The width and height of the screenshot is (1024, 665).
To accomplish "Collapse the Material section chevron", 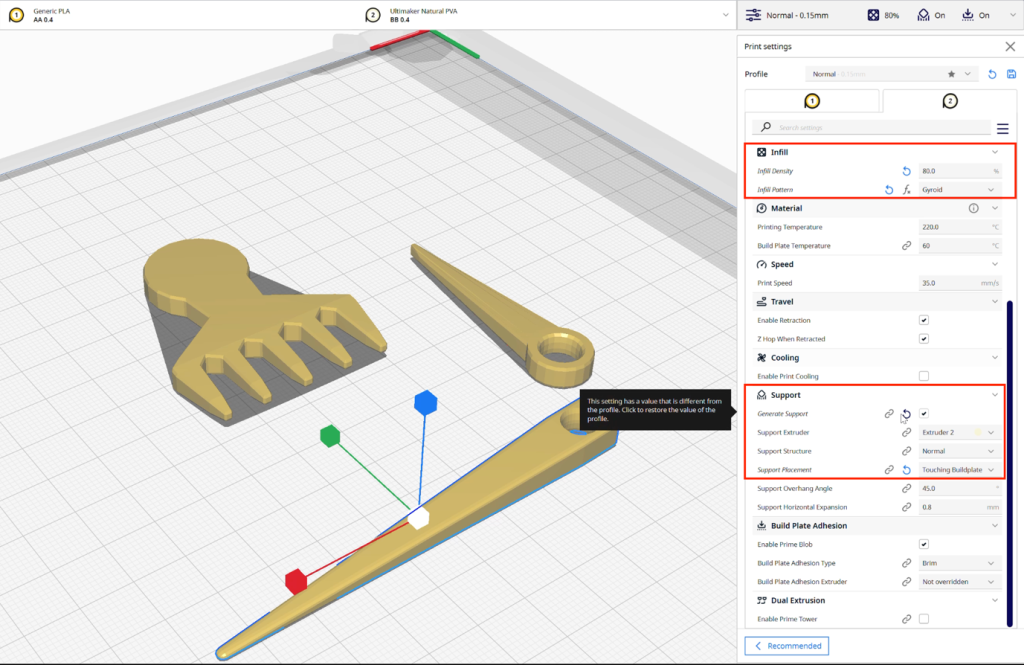I will [995, 208].
